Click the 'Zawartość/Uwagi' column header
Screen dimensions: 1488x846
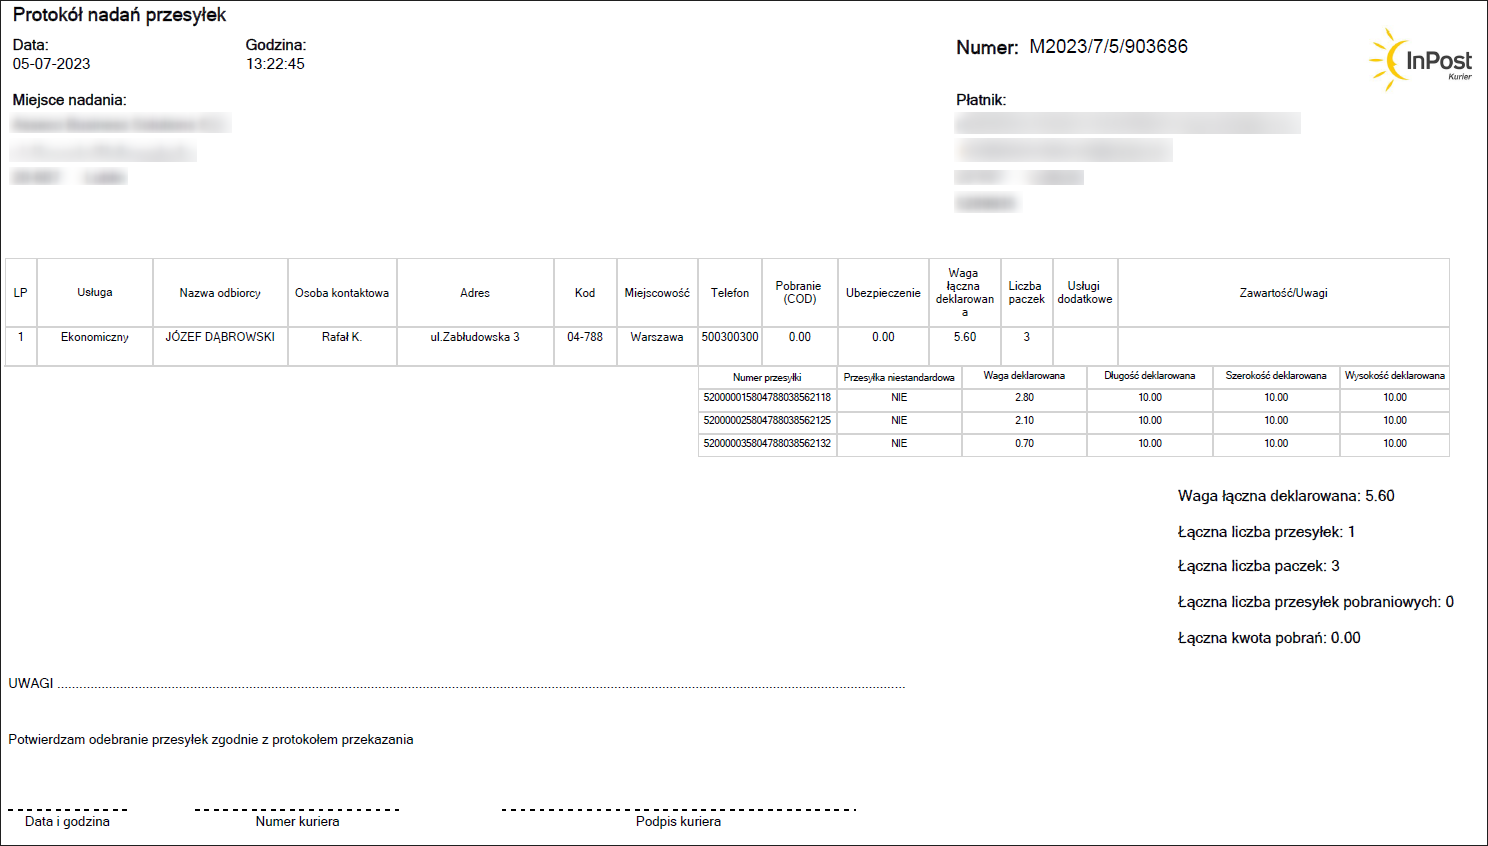(x=1283, y=293)
